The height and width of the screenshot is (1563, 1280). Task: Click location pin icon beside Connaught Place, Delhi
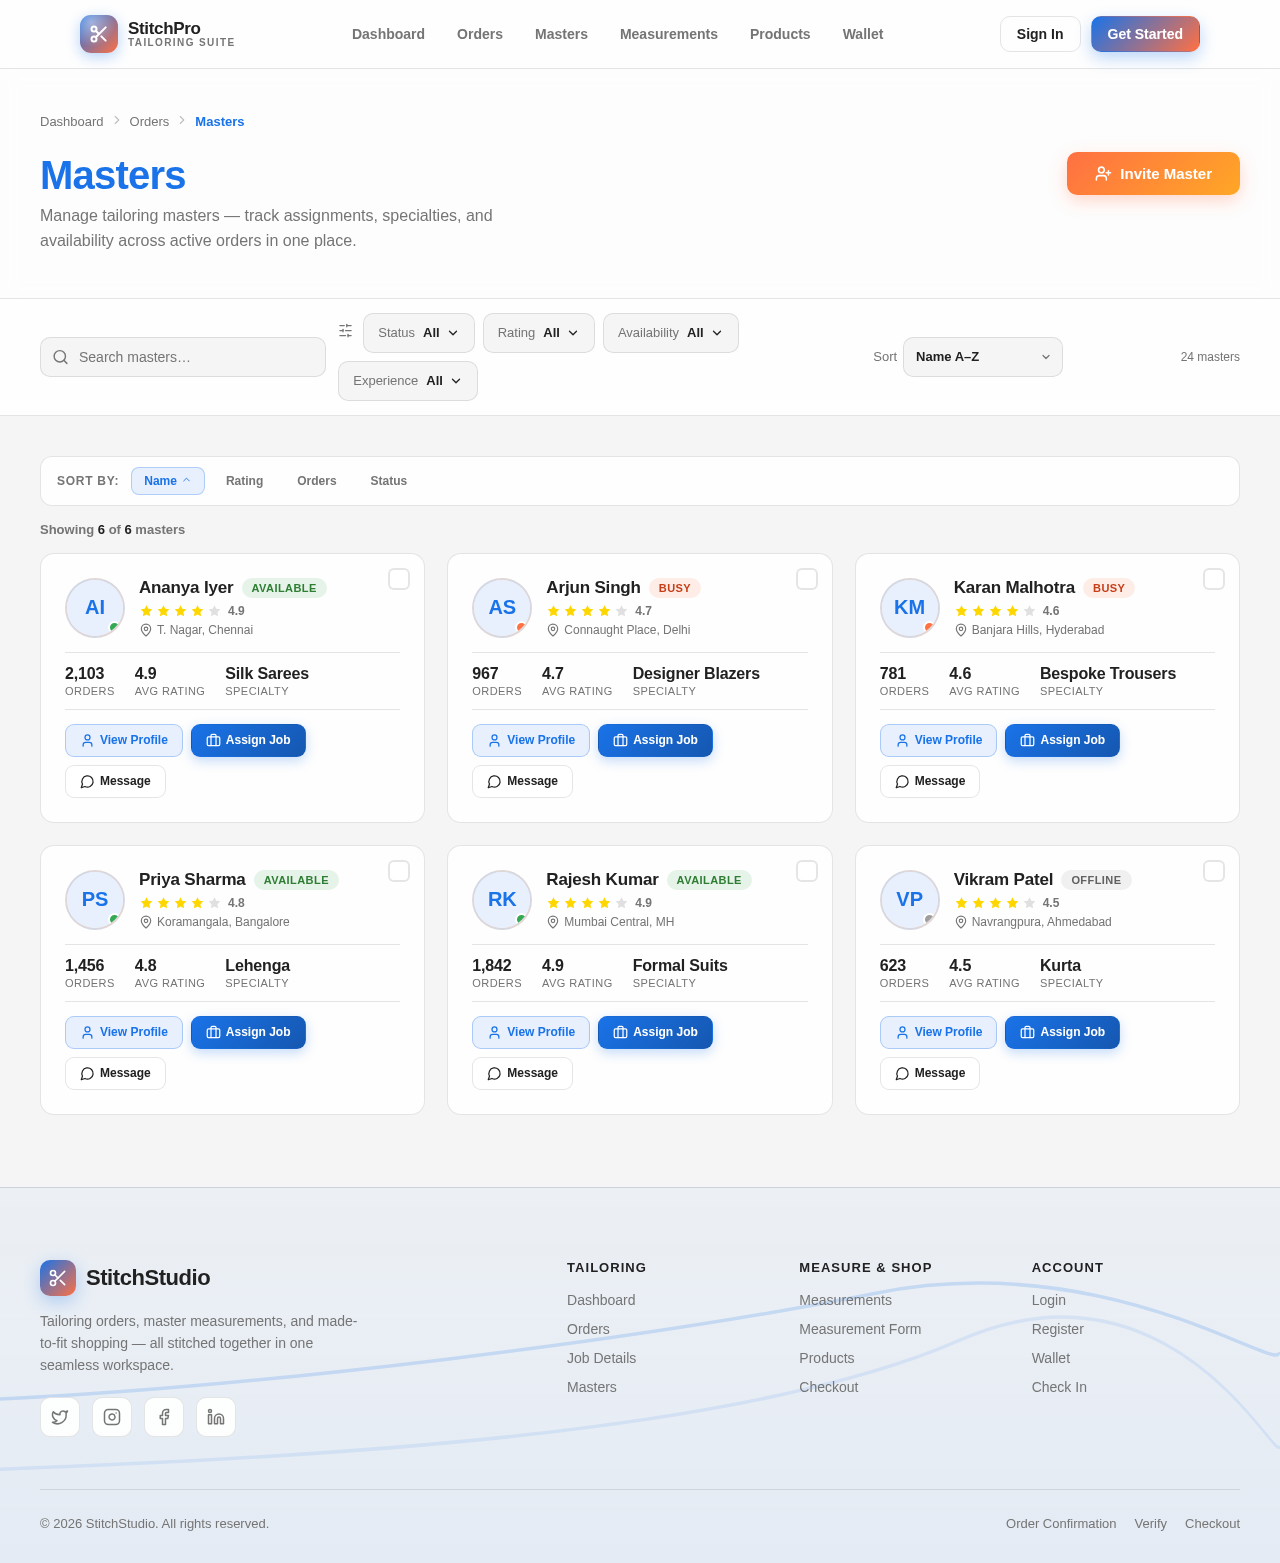(x=553, y=630)
